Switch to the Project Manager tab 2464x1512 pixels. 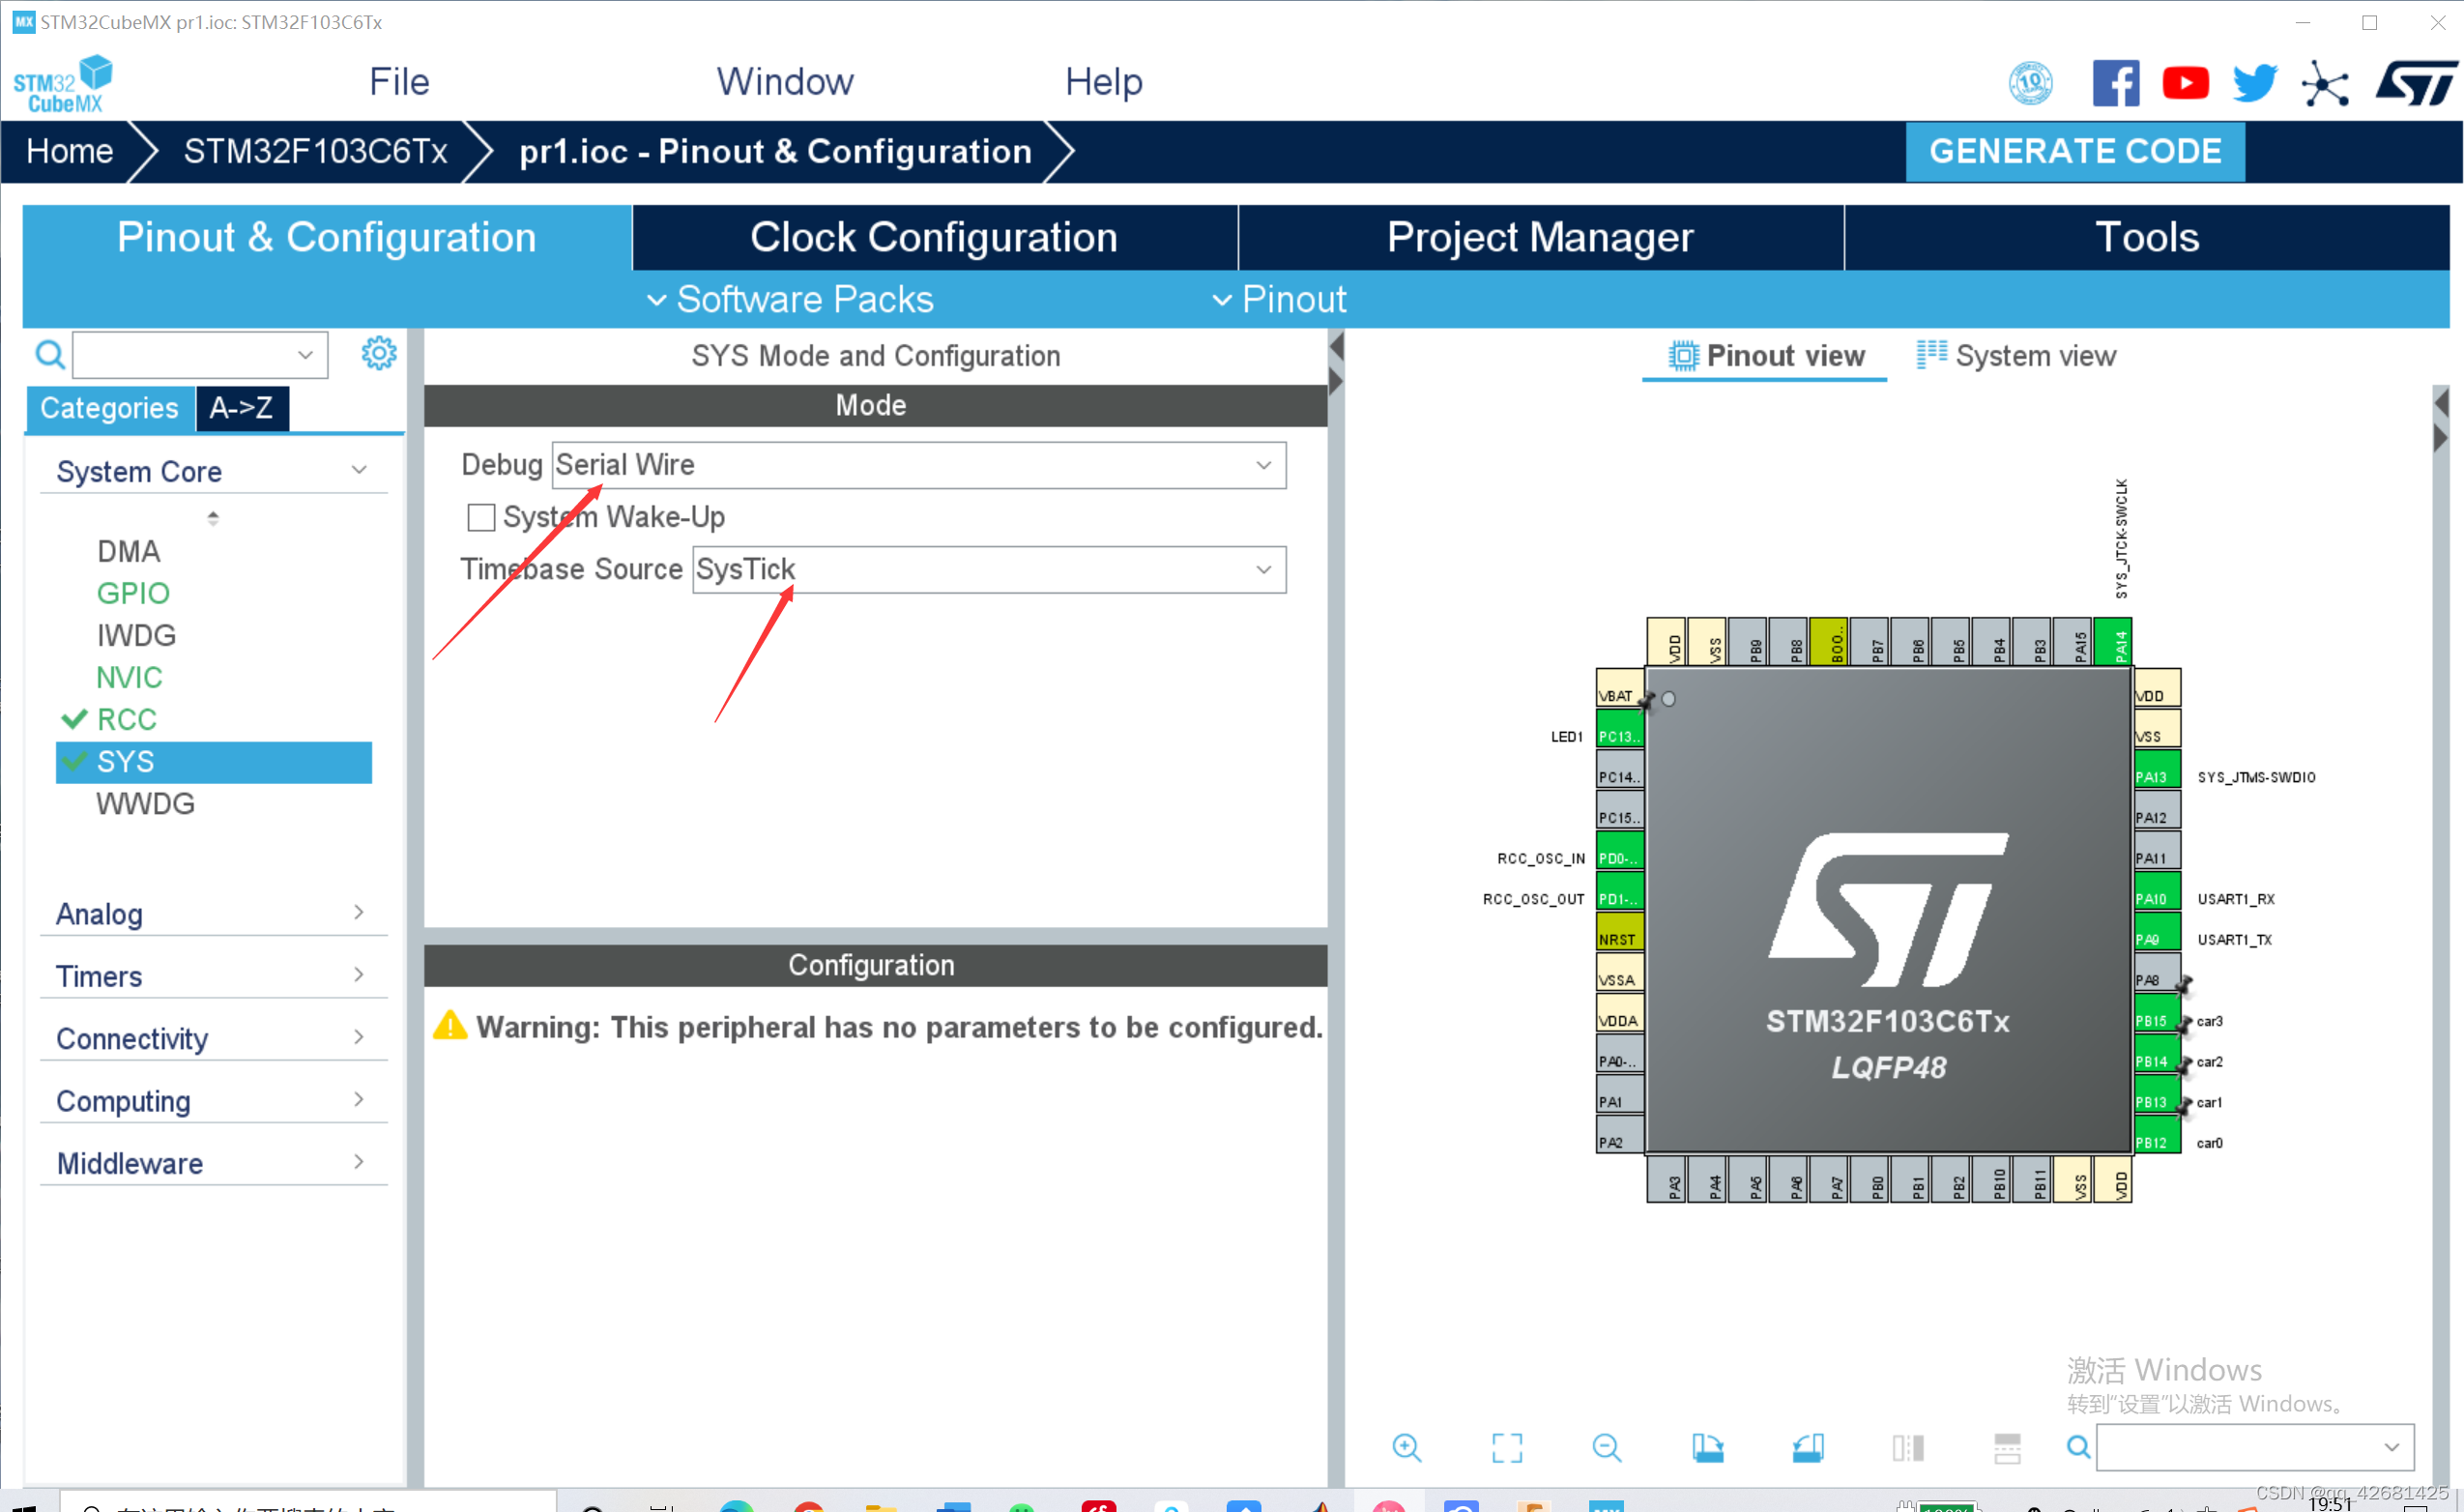[x=1540, y=238]
